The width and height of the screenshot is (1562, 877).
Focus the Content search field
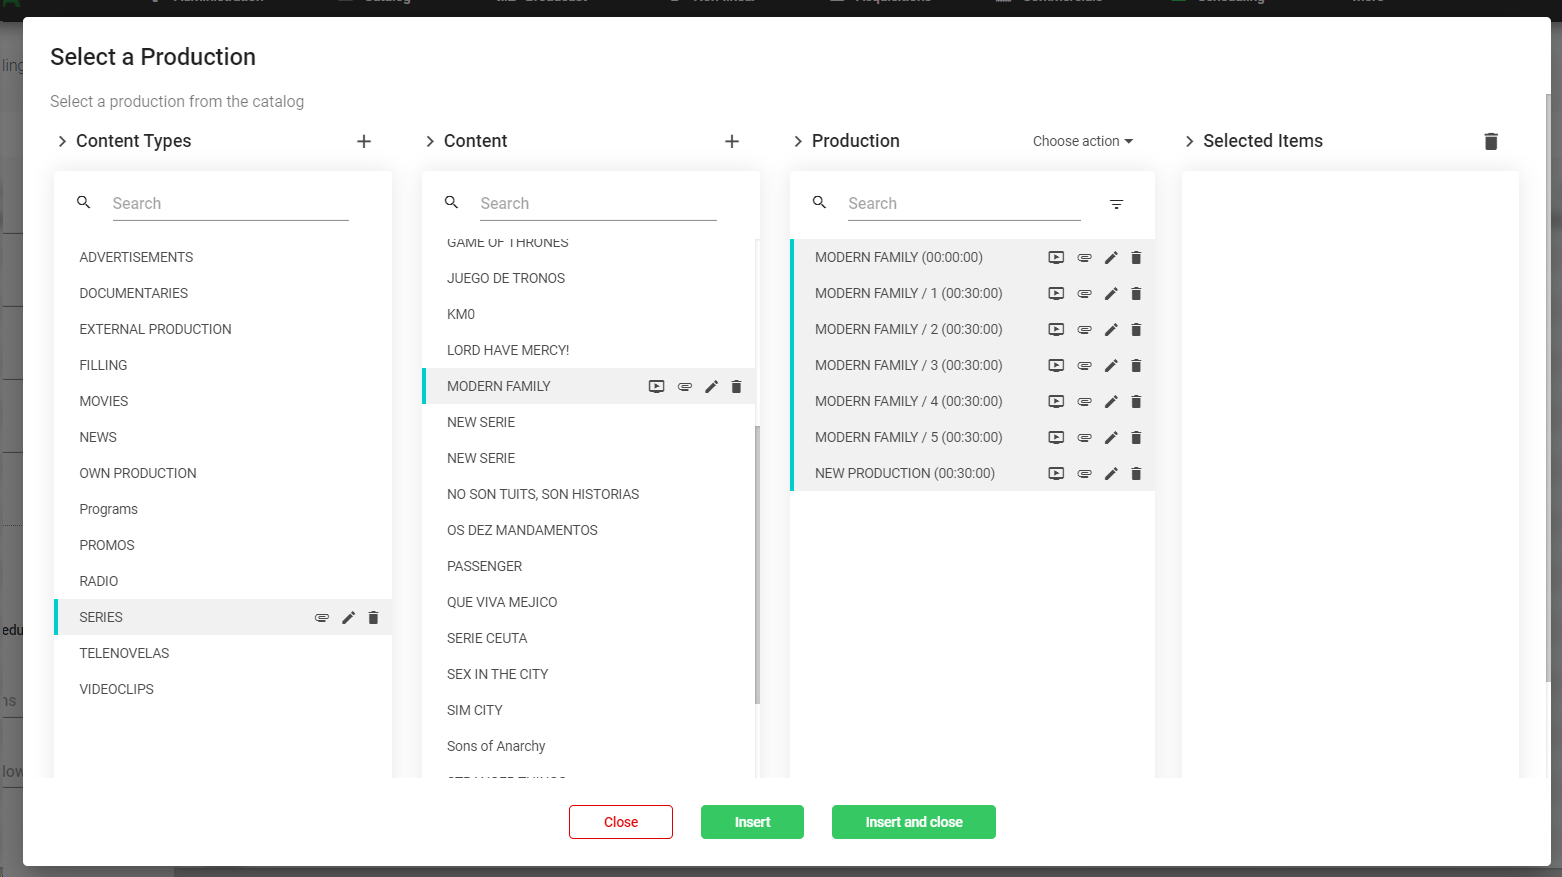point(597,204)
